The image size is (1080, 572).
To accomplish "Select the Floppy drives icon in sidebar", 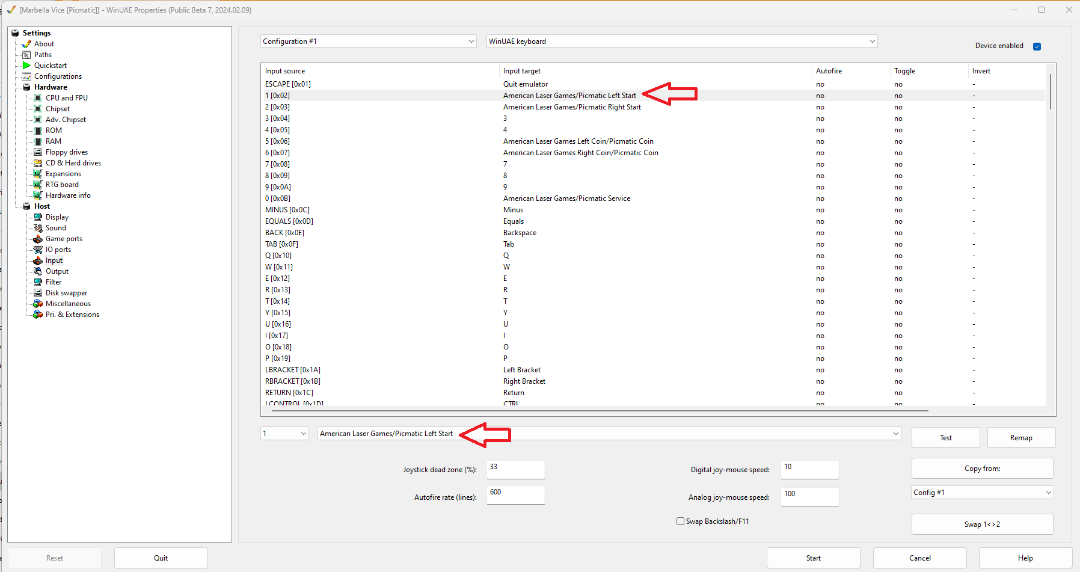I will tap(38, 152).
